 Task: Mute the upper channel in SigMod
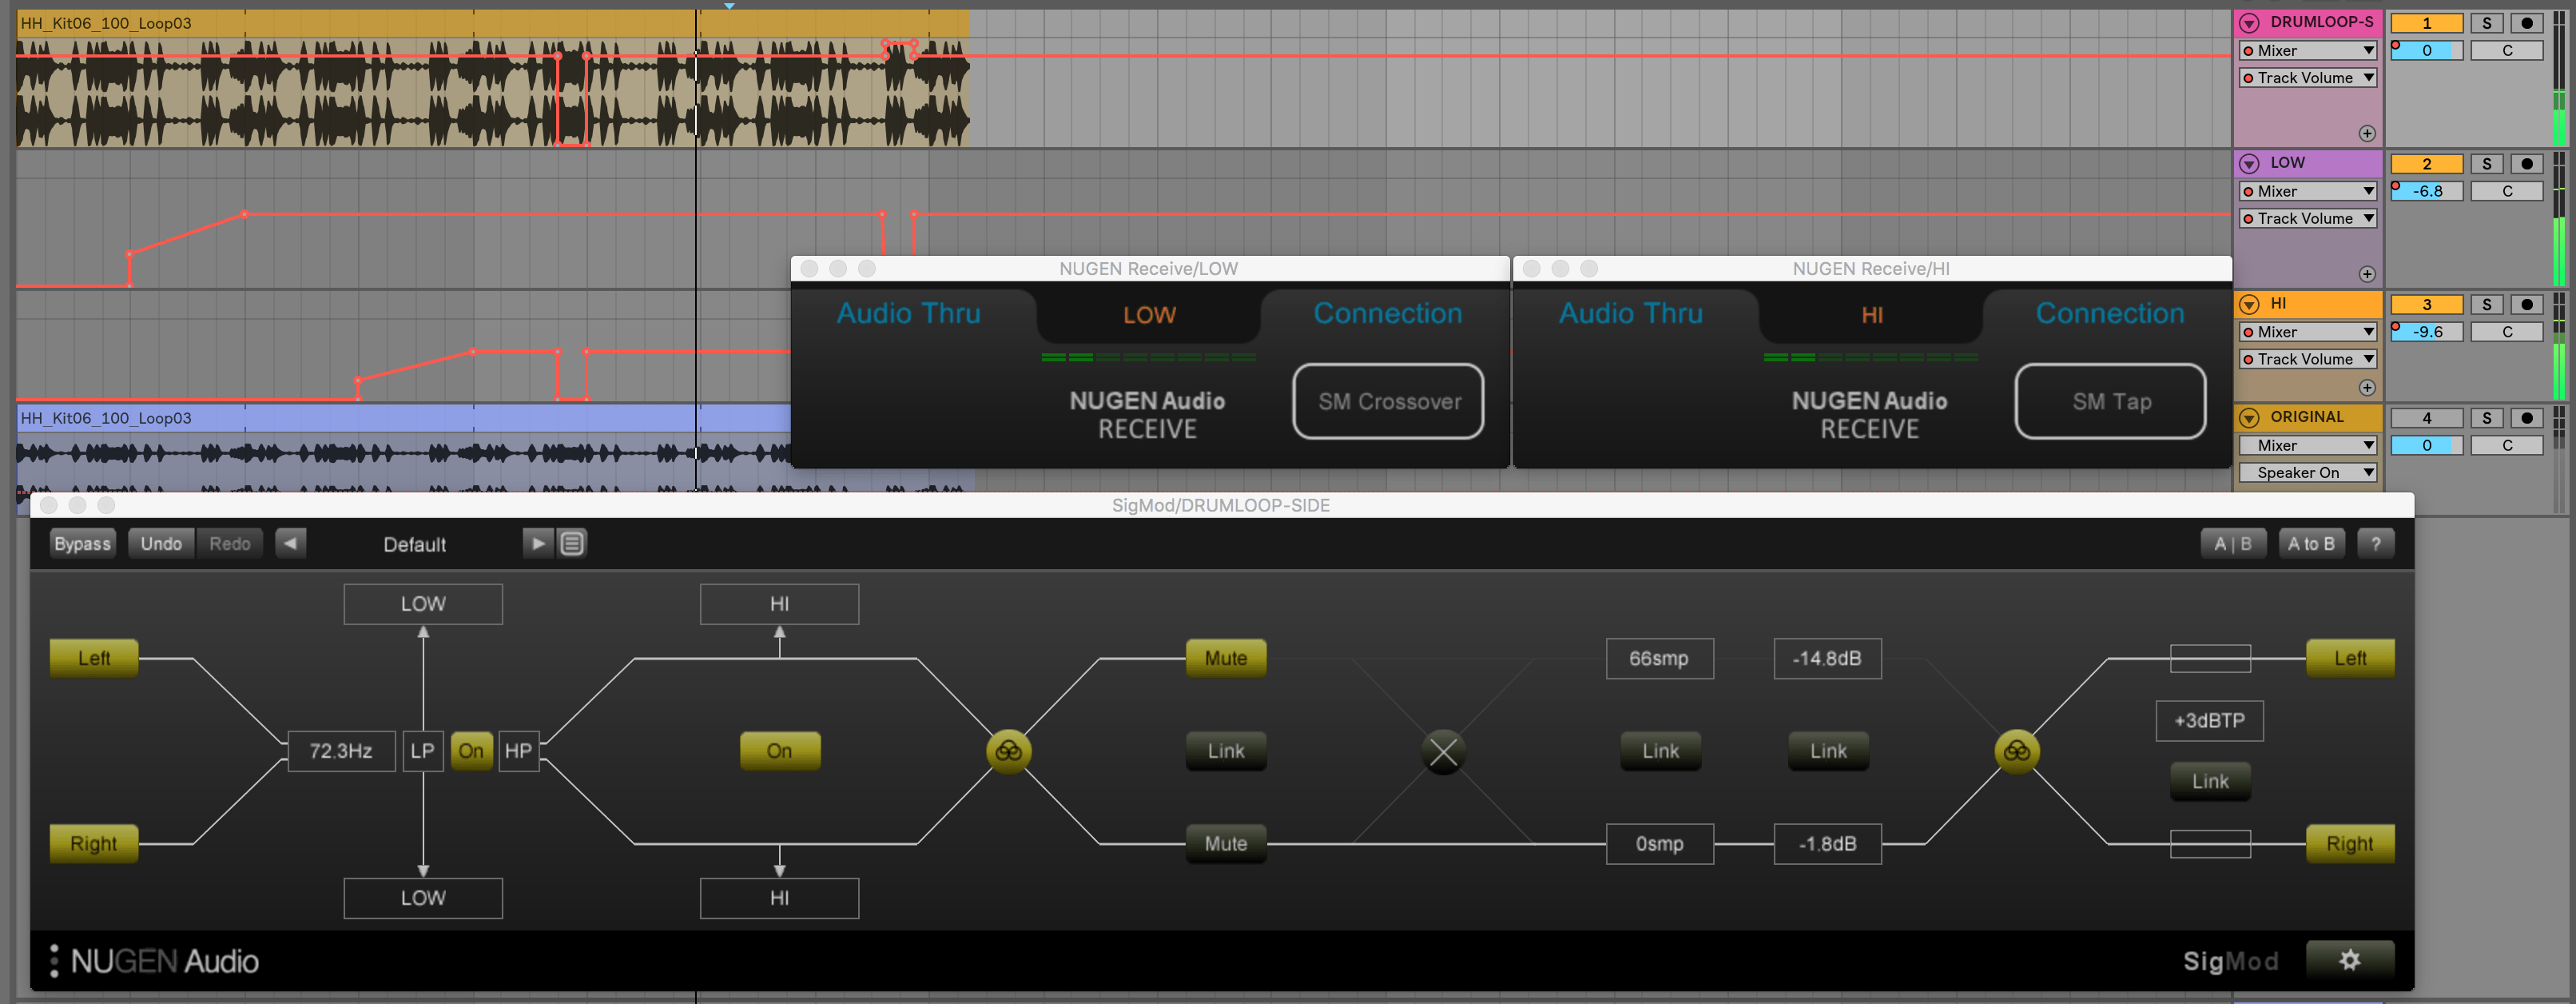click(x=1225, y=658)
